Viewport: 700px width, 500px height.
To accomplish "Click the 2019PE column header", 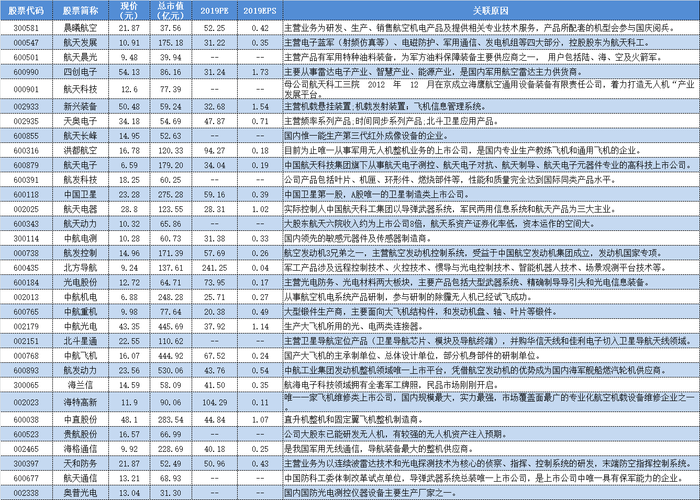I will (214, 11).
